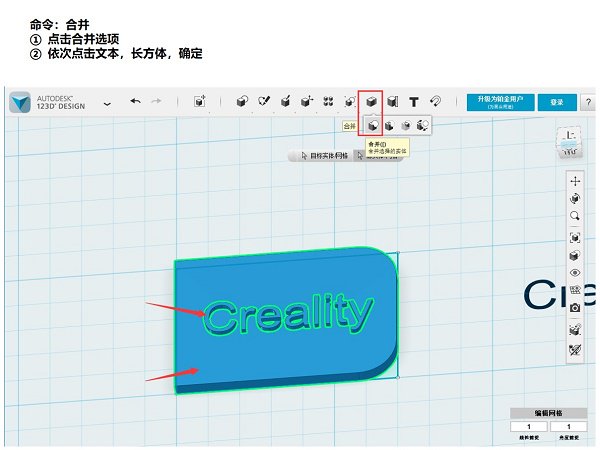Click the view cube navigator
Screen dimensions: 600x450
coord(570,143)
